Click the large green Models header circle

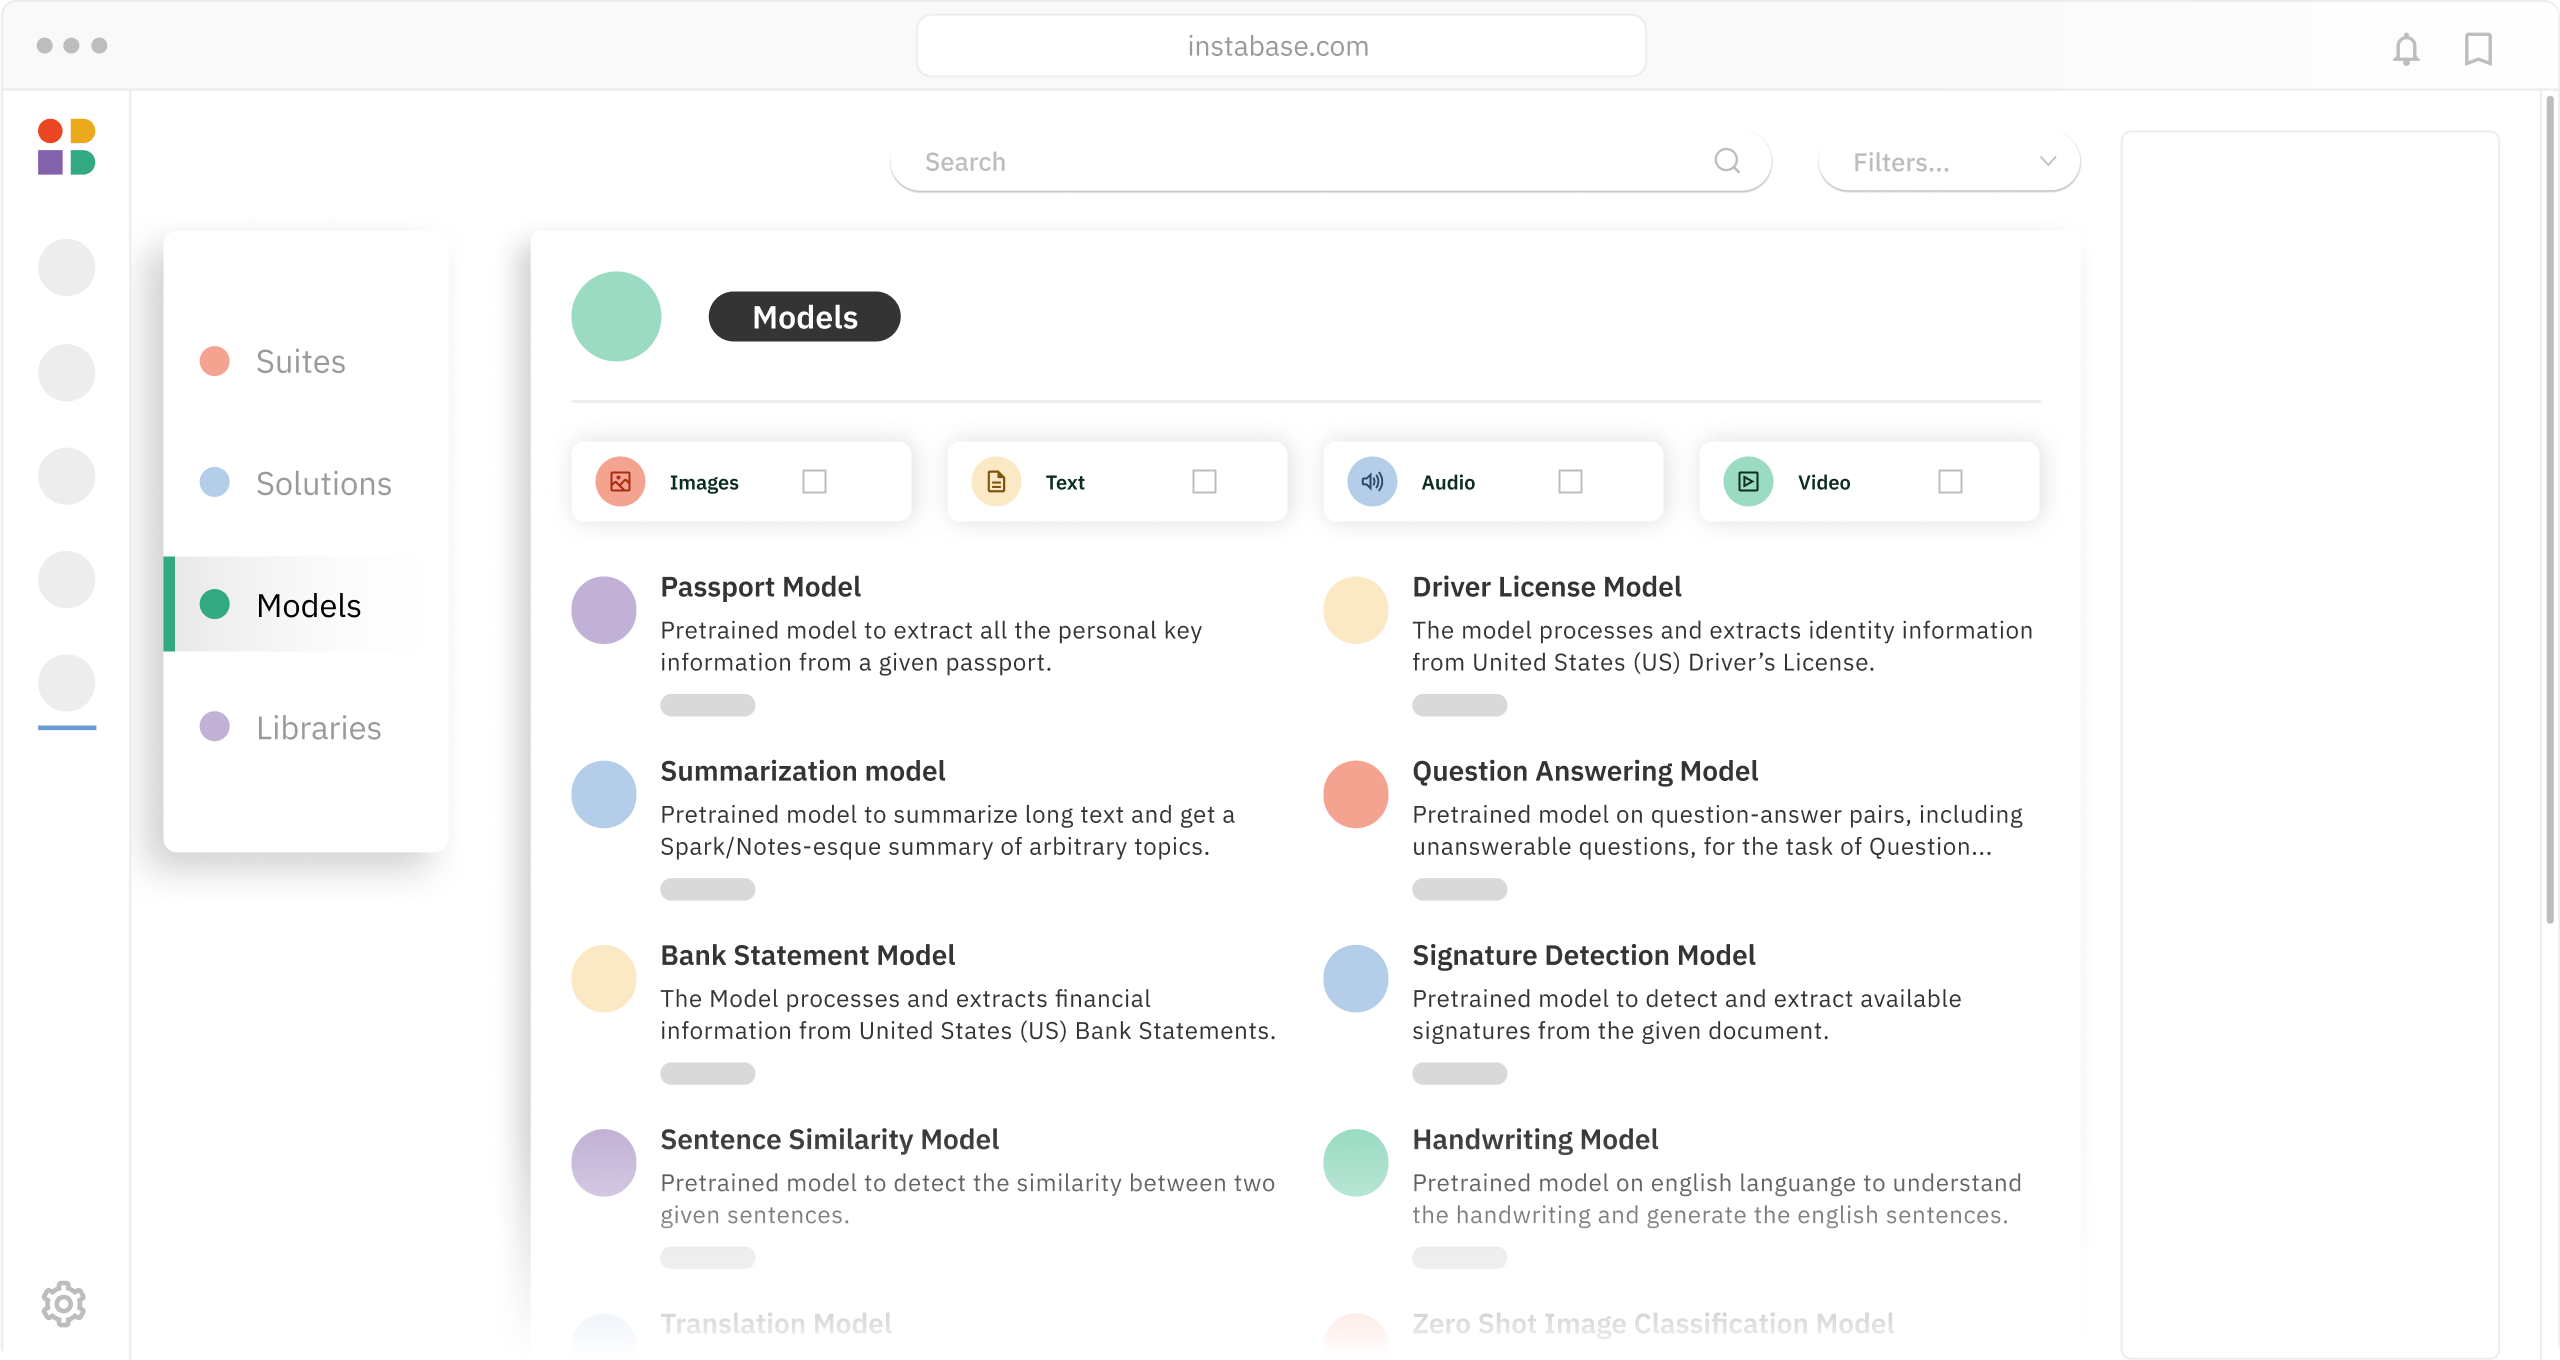point(616,316)
